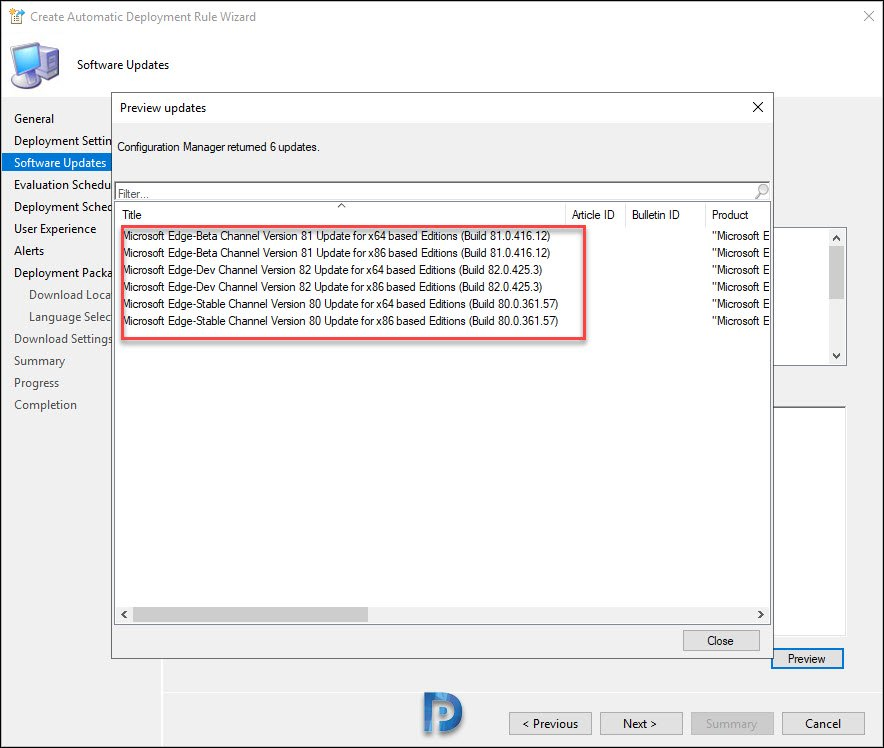Sort by the Title column header
884x748 pixels.
pos(341,215)
